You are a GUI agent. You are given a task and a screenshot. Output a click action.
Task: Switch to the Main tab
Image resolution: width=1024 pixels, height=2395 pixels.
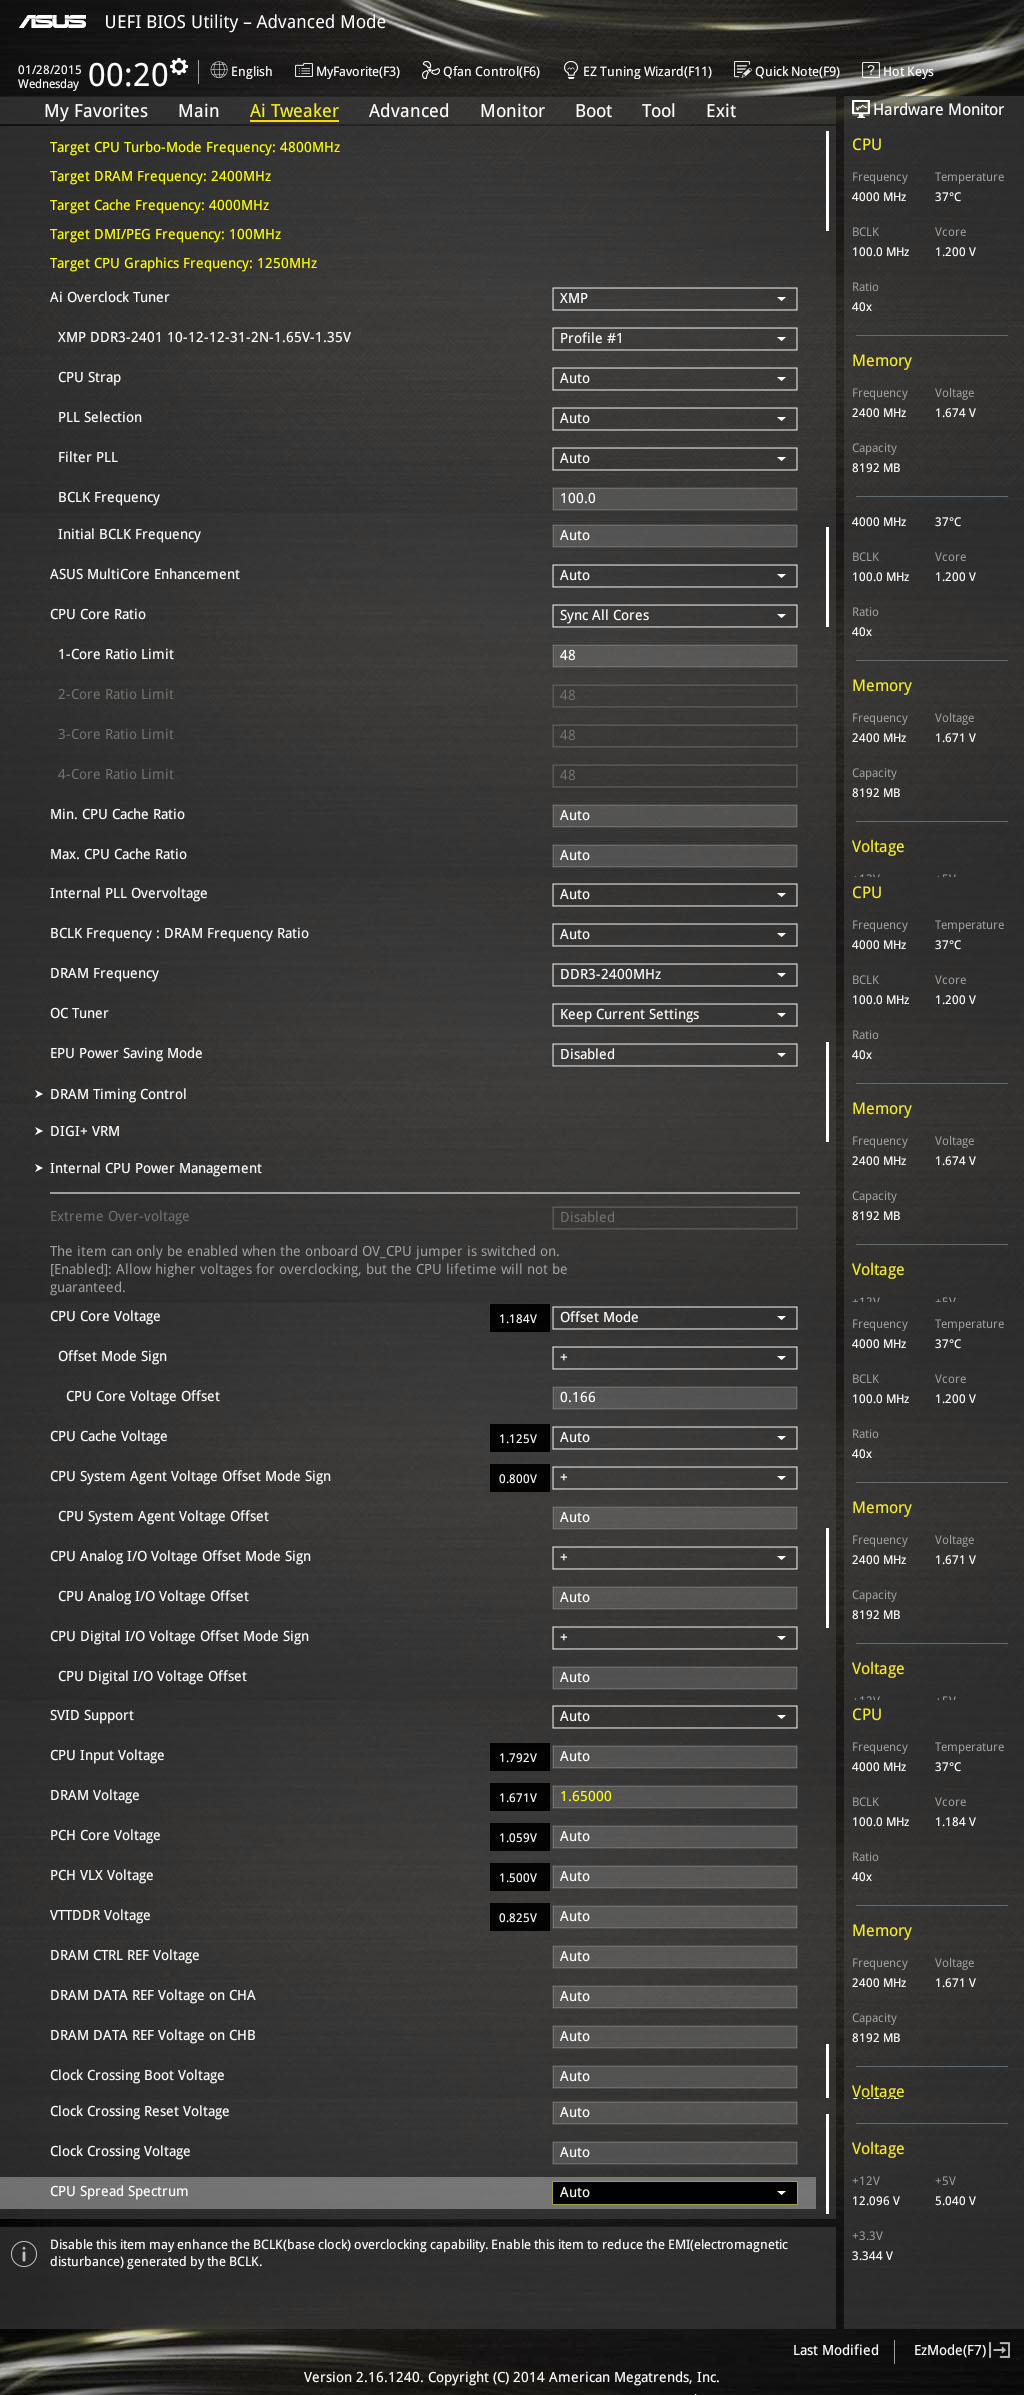click(198, 111)
